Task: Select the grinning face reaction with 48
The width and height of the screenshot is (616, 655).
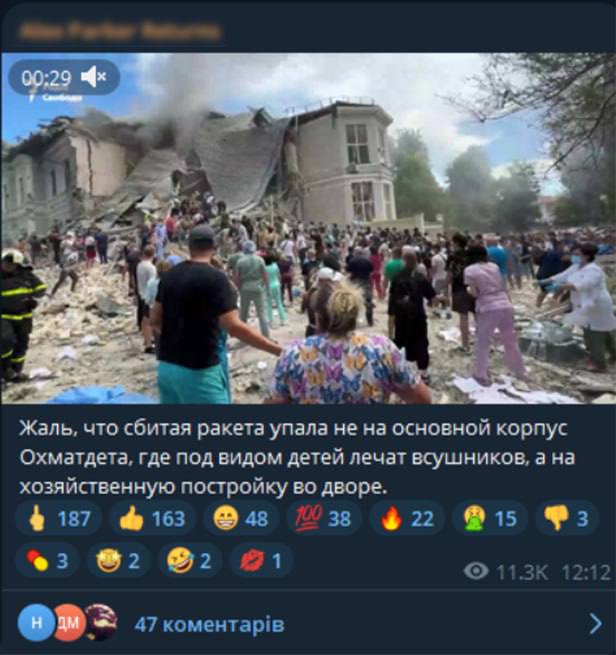Action: coord(241,518)
